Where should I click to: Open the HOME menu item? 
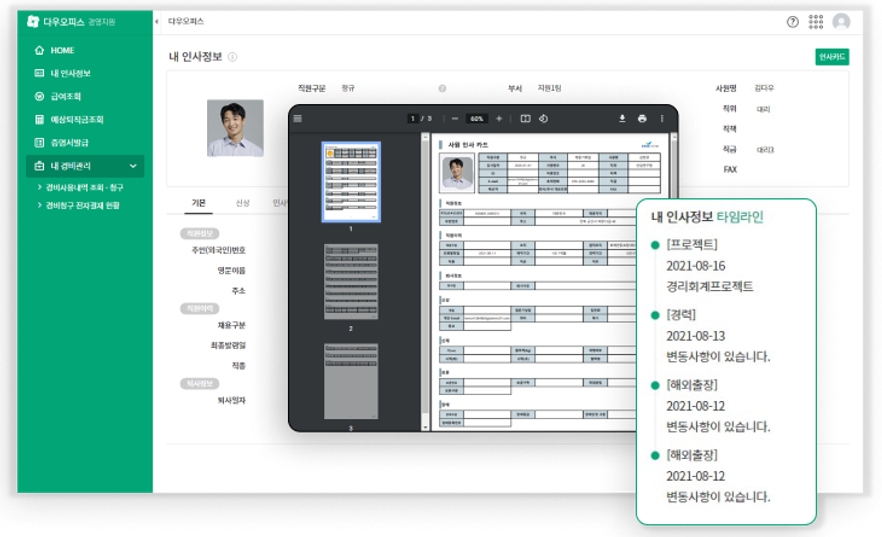pyautogui.click(x=62, y=51)
